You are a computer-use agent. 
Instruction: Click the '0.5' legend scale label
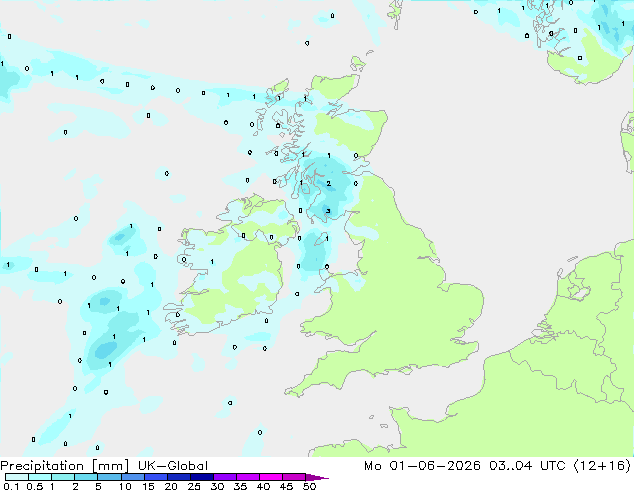(x=34, y=486)
